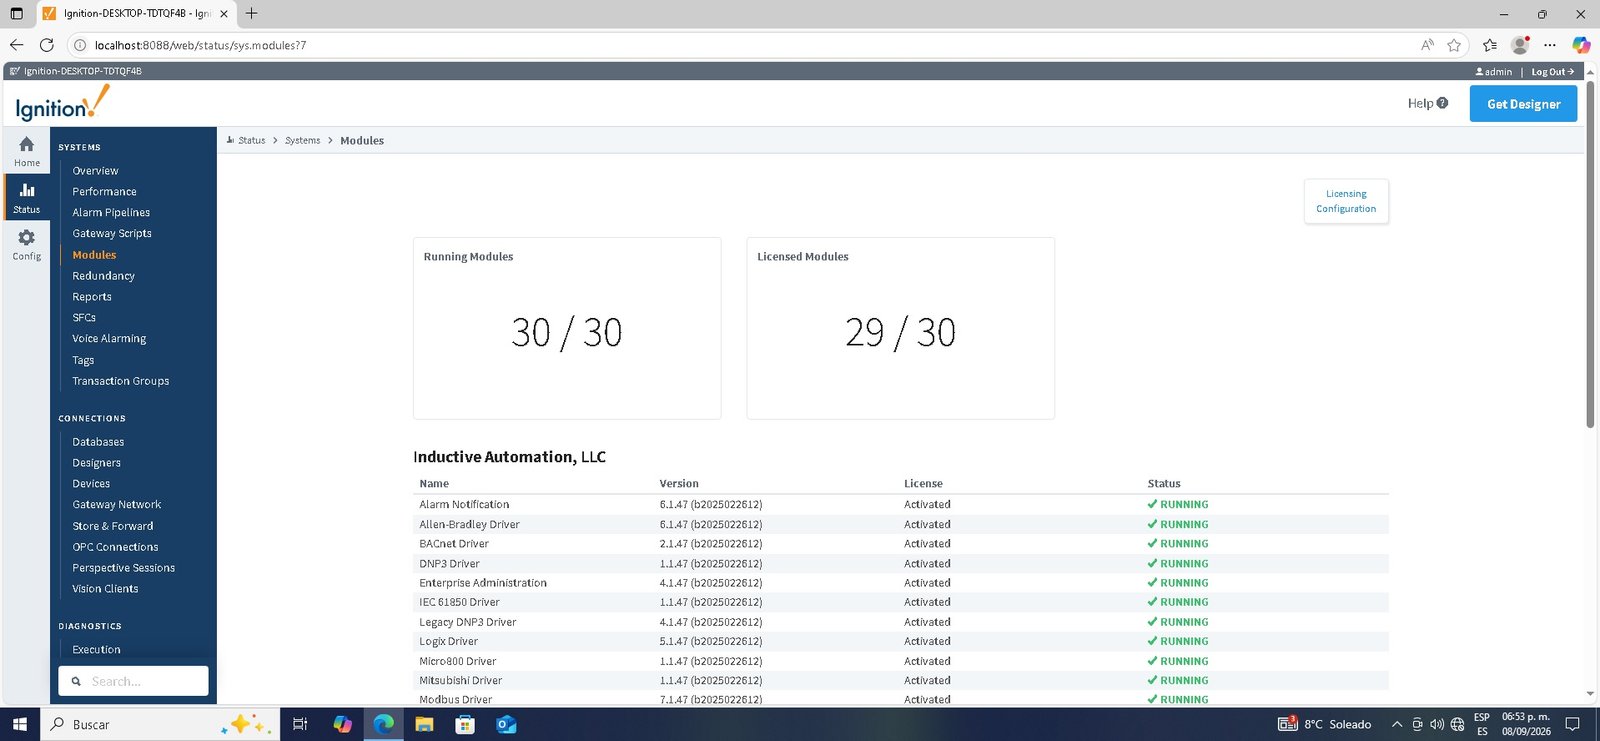Open Voice Alarming in sidebar
Viewport: 1600px width, 741px height.
coord(109,339)
